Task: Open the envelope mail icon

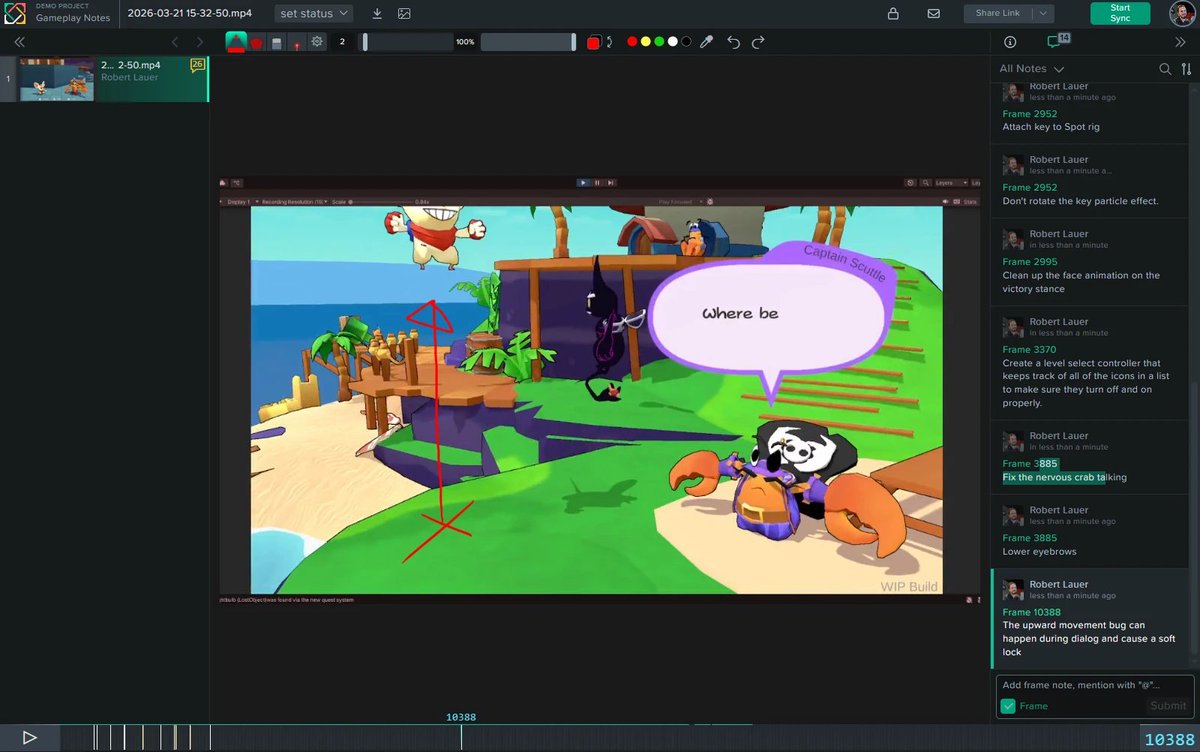Action: pos(933,13)
